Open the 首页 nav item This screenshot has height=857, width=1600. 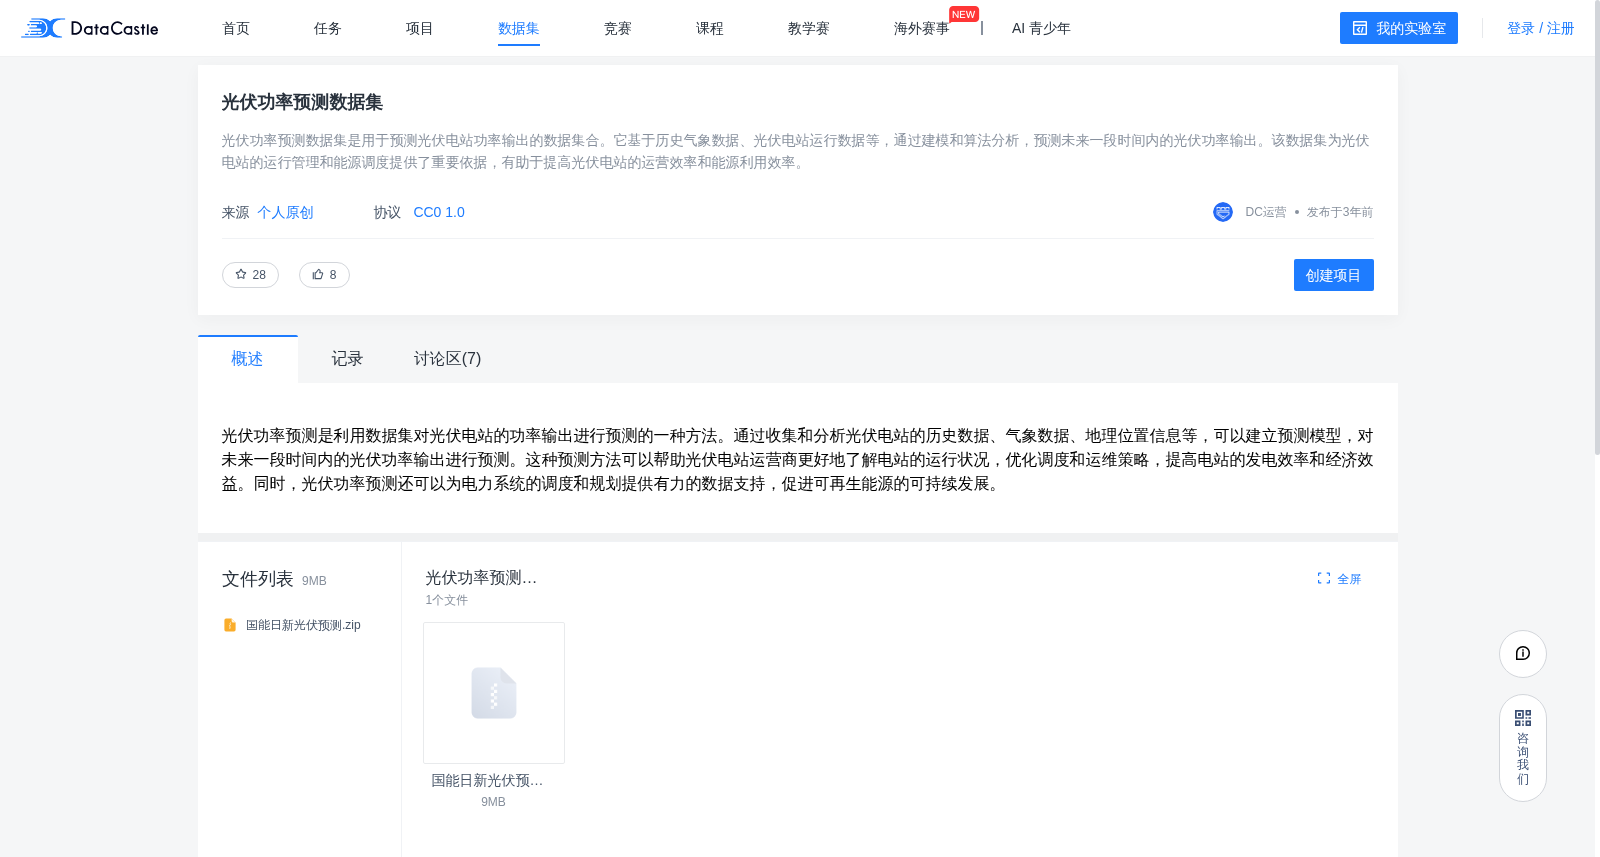click(x=236, y=29)
